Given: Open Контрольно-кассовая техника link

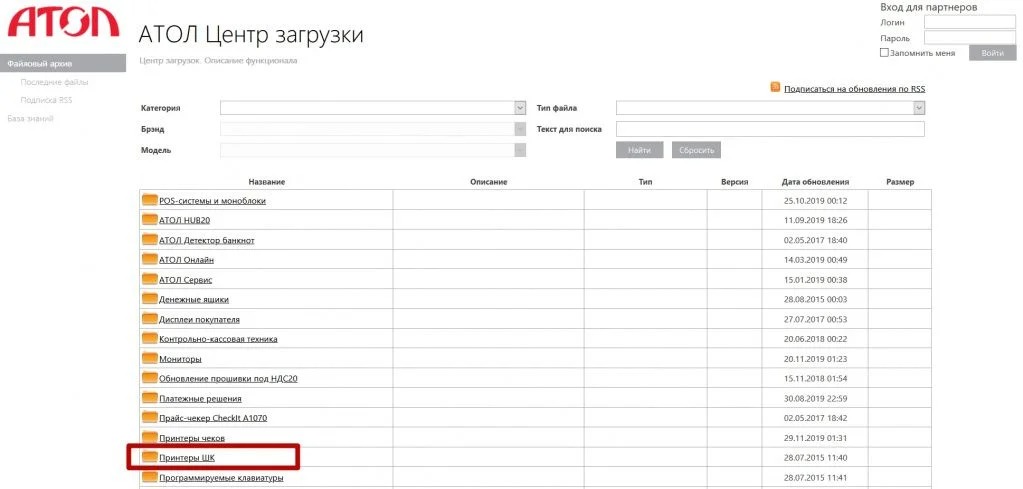Looking at the screenshot, I should [219, 339].
